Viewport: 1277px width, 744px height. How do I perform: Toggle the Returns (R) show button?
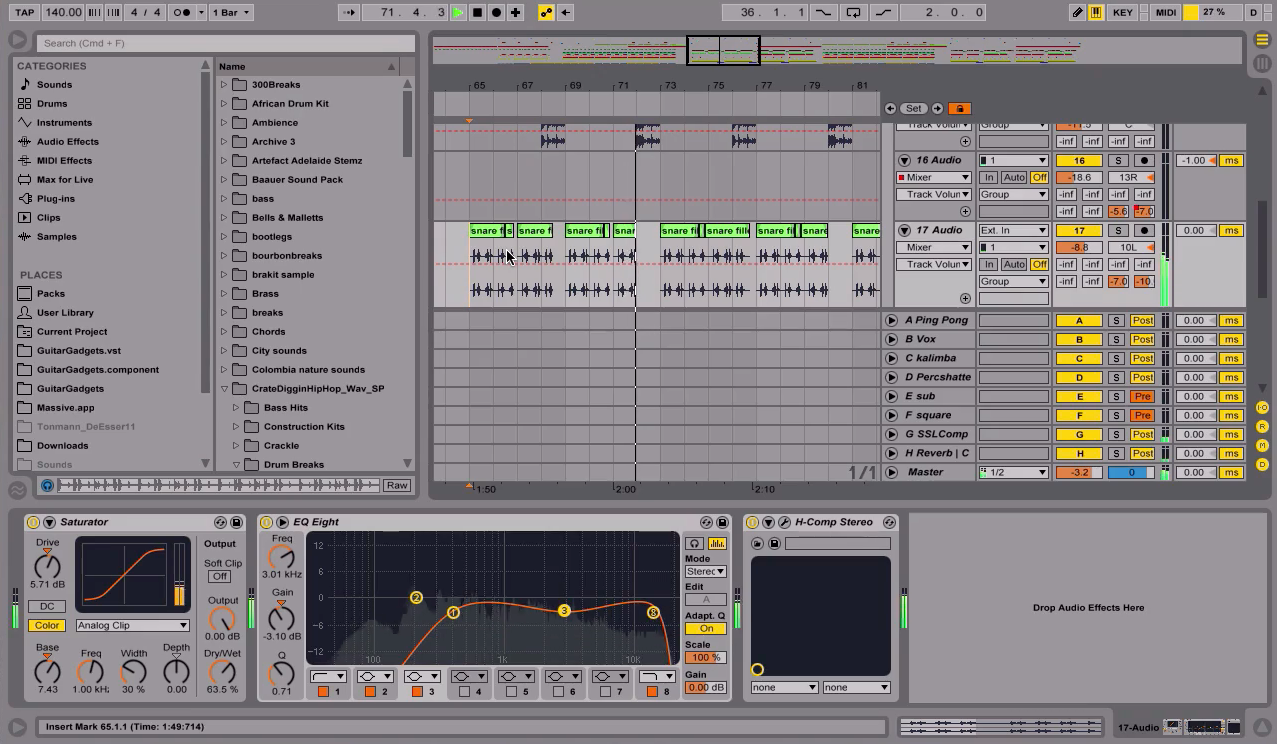click(1262, 427)
